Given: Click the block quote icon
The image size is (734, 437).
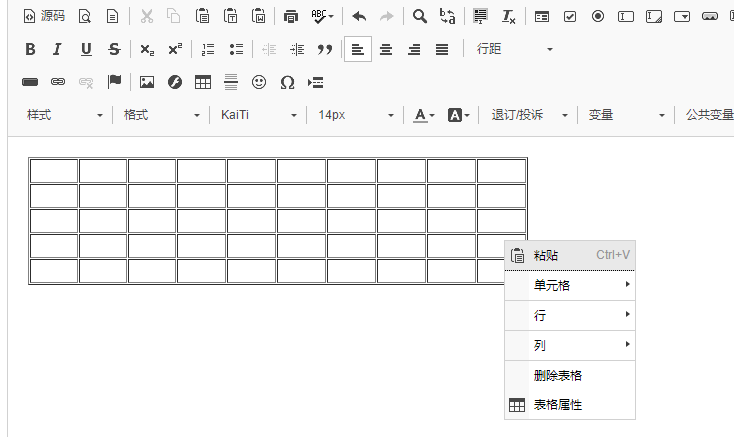Looking at the screenshot, I should [x=325, y=49].
